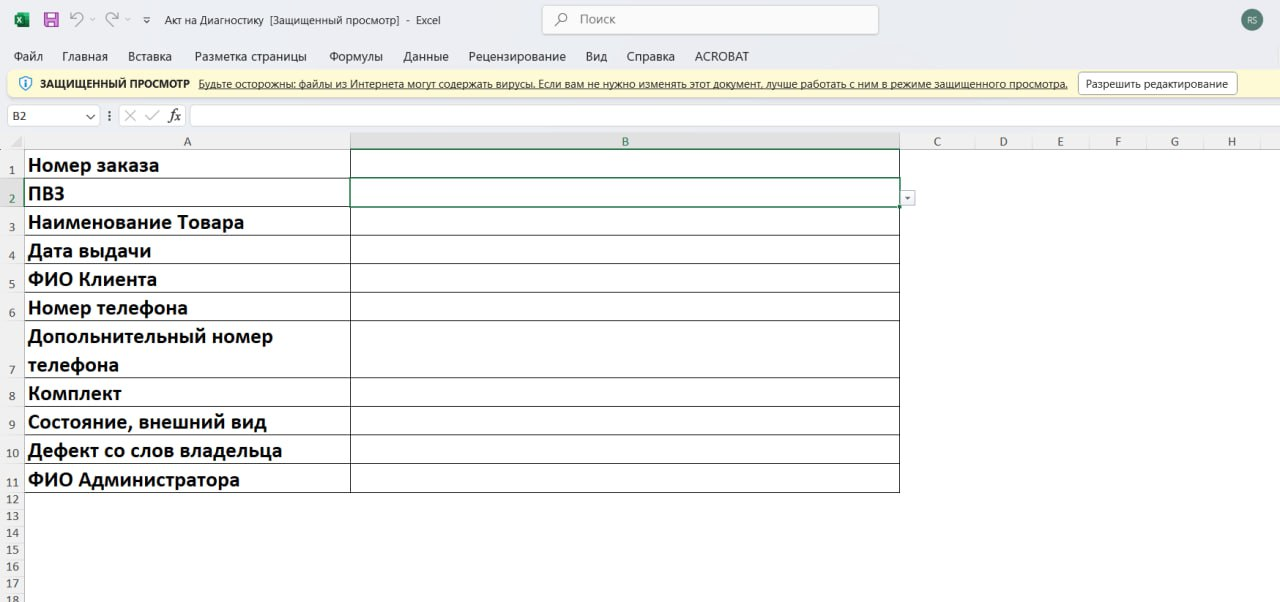
Task: Open the Справка tab
Action: pyautogui.click(x=651, y=56)
